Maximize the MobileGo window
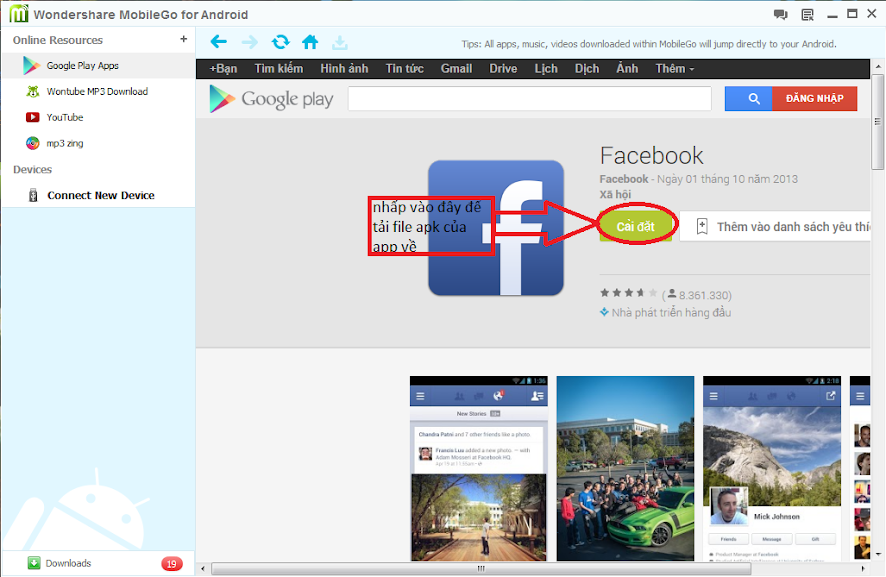 [x=852, y=14]
